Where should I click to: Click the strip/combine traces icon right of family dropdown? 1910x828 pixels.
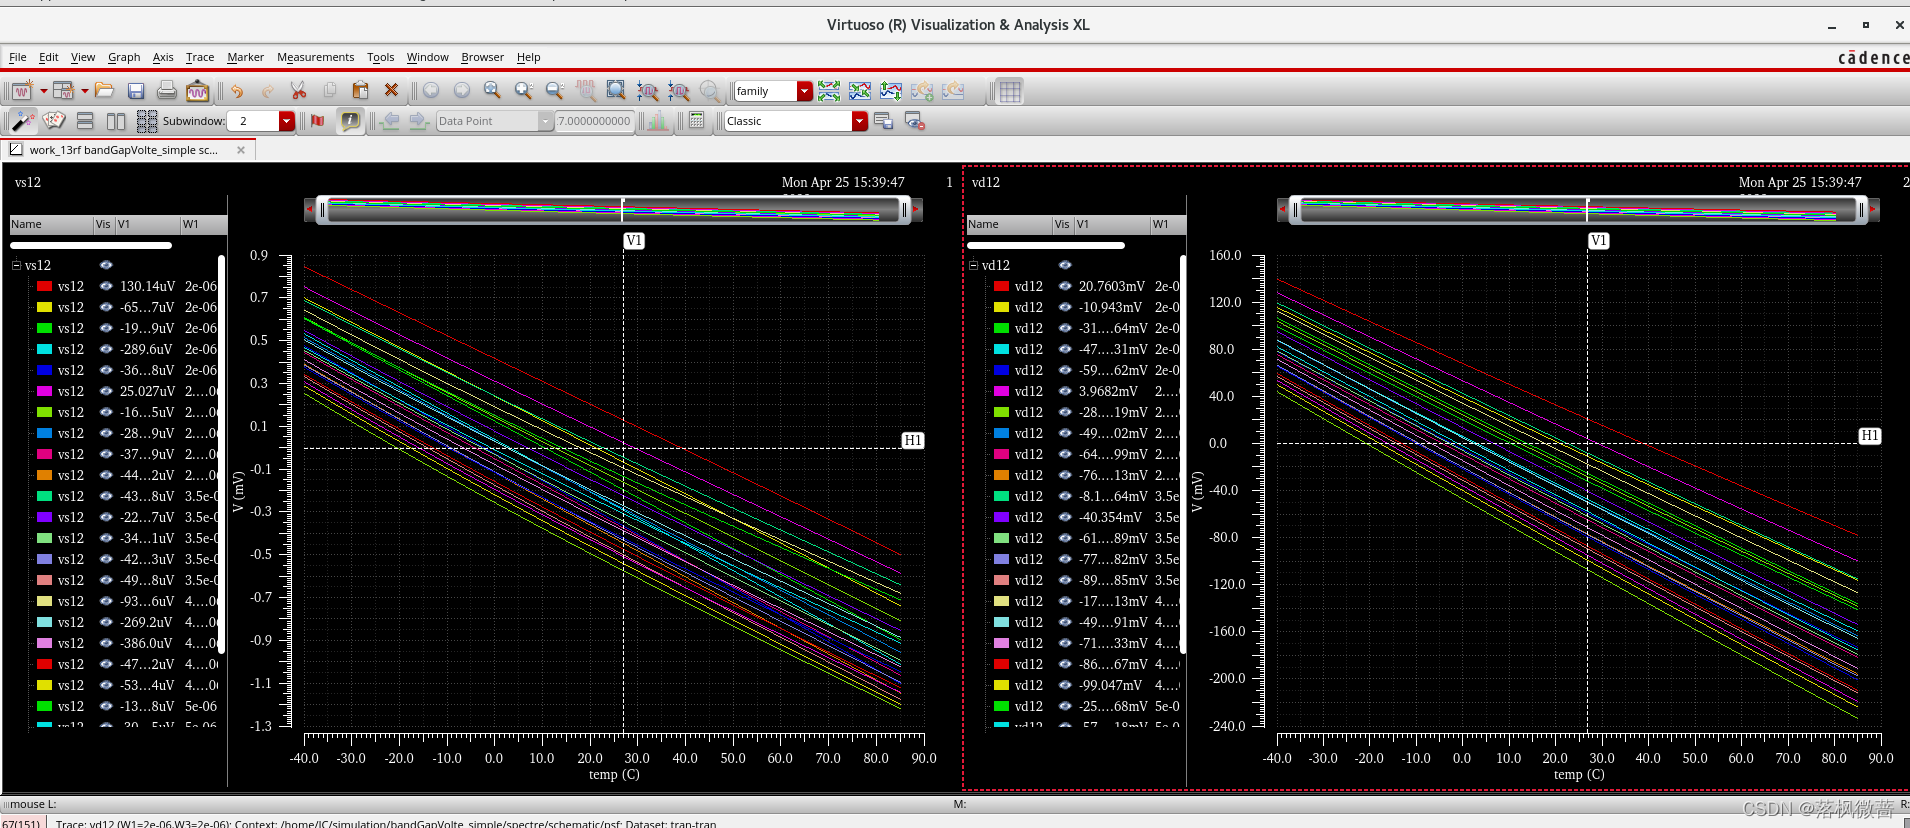829,91
